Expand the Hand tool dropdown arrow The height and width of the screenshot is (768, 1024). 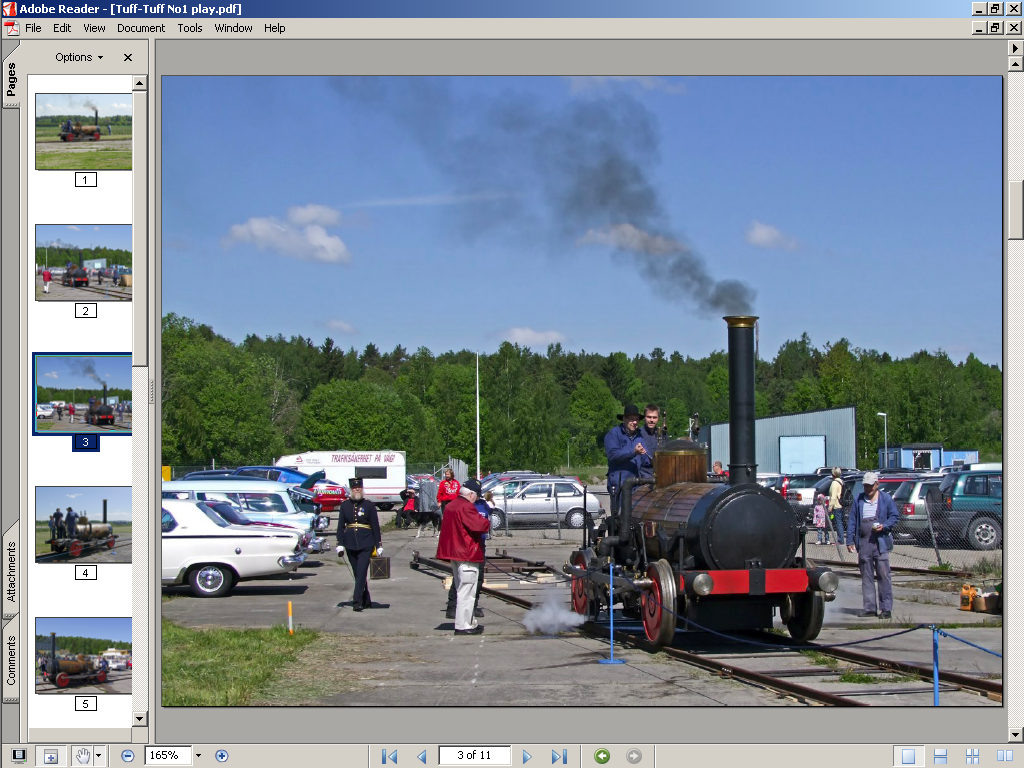coord(98,756)
